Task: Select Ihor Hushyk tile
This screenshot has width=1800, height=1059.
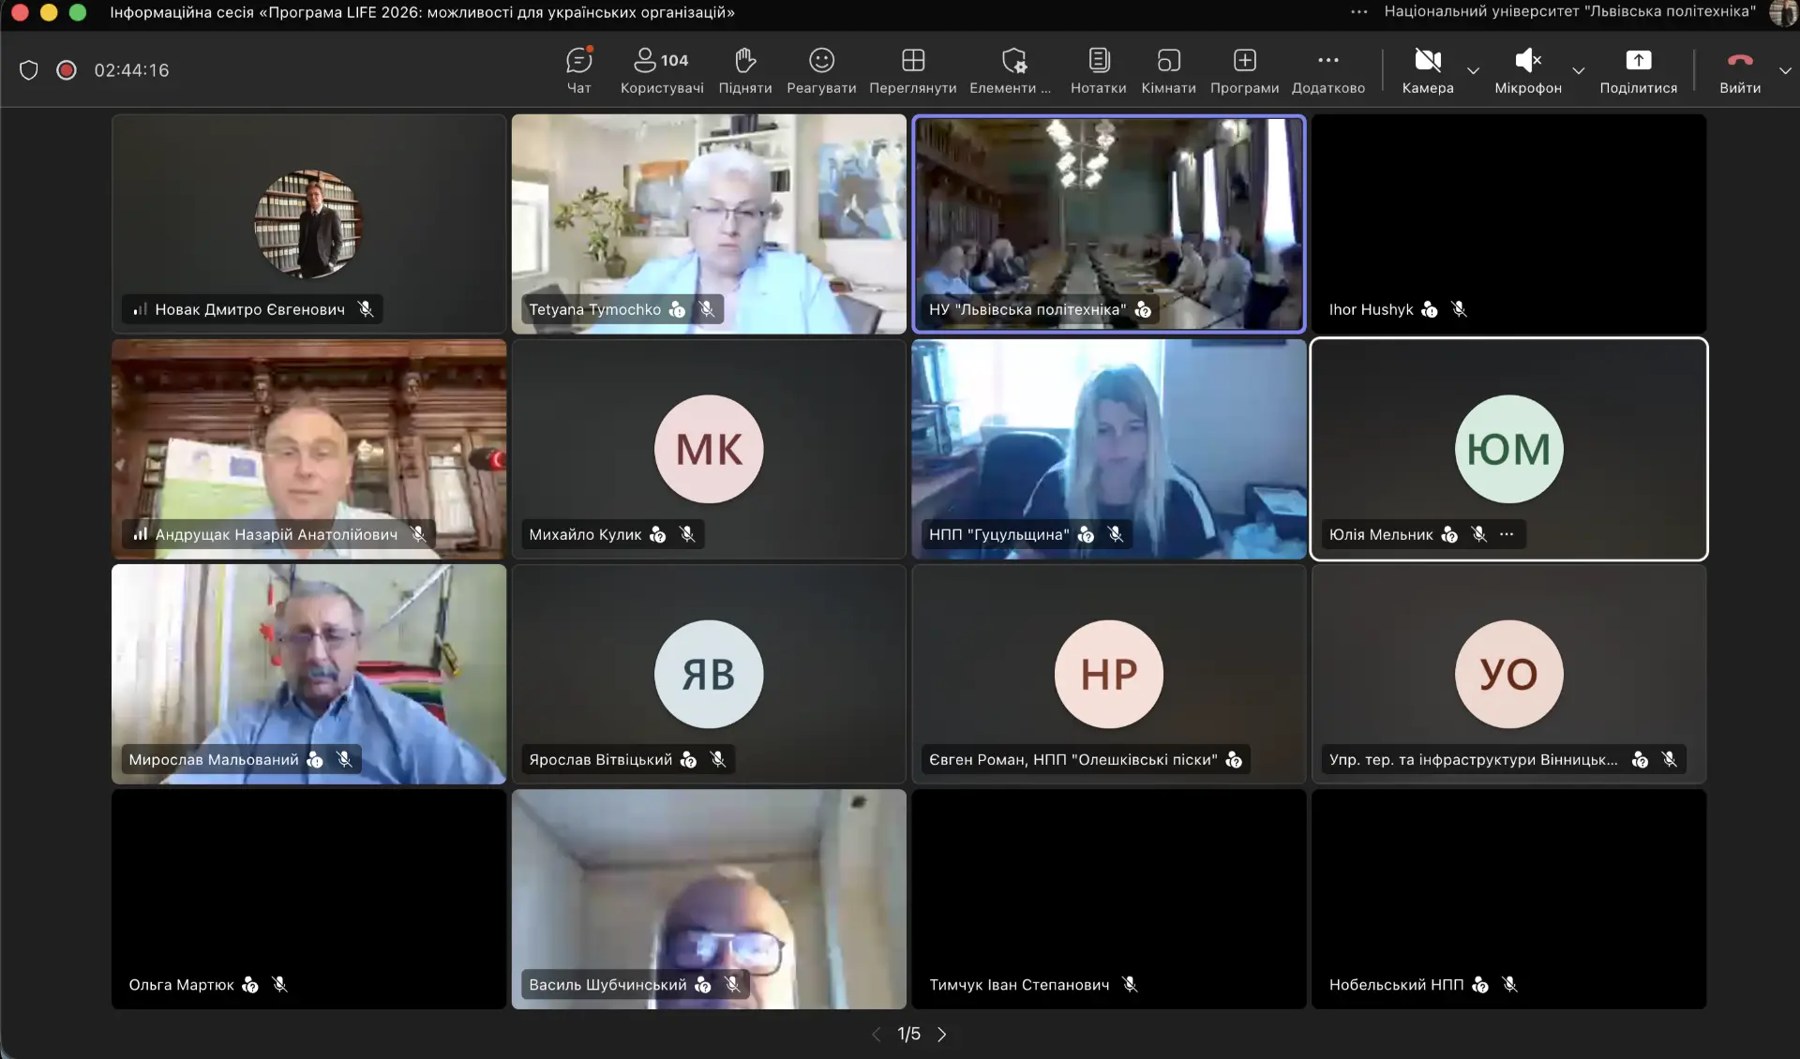Action: tap(1509, 223)
